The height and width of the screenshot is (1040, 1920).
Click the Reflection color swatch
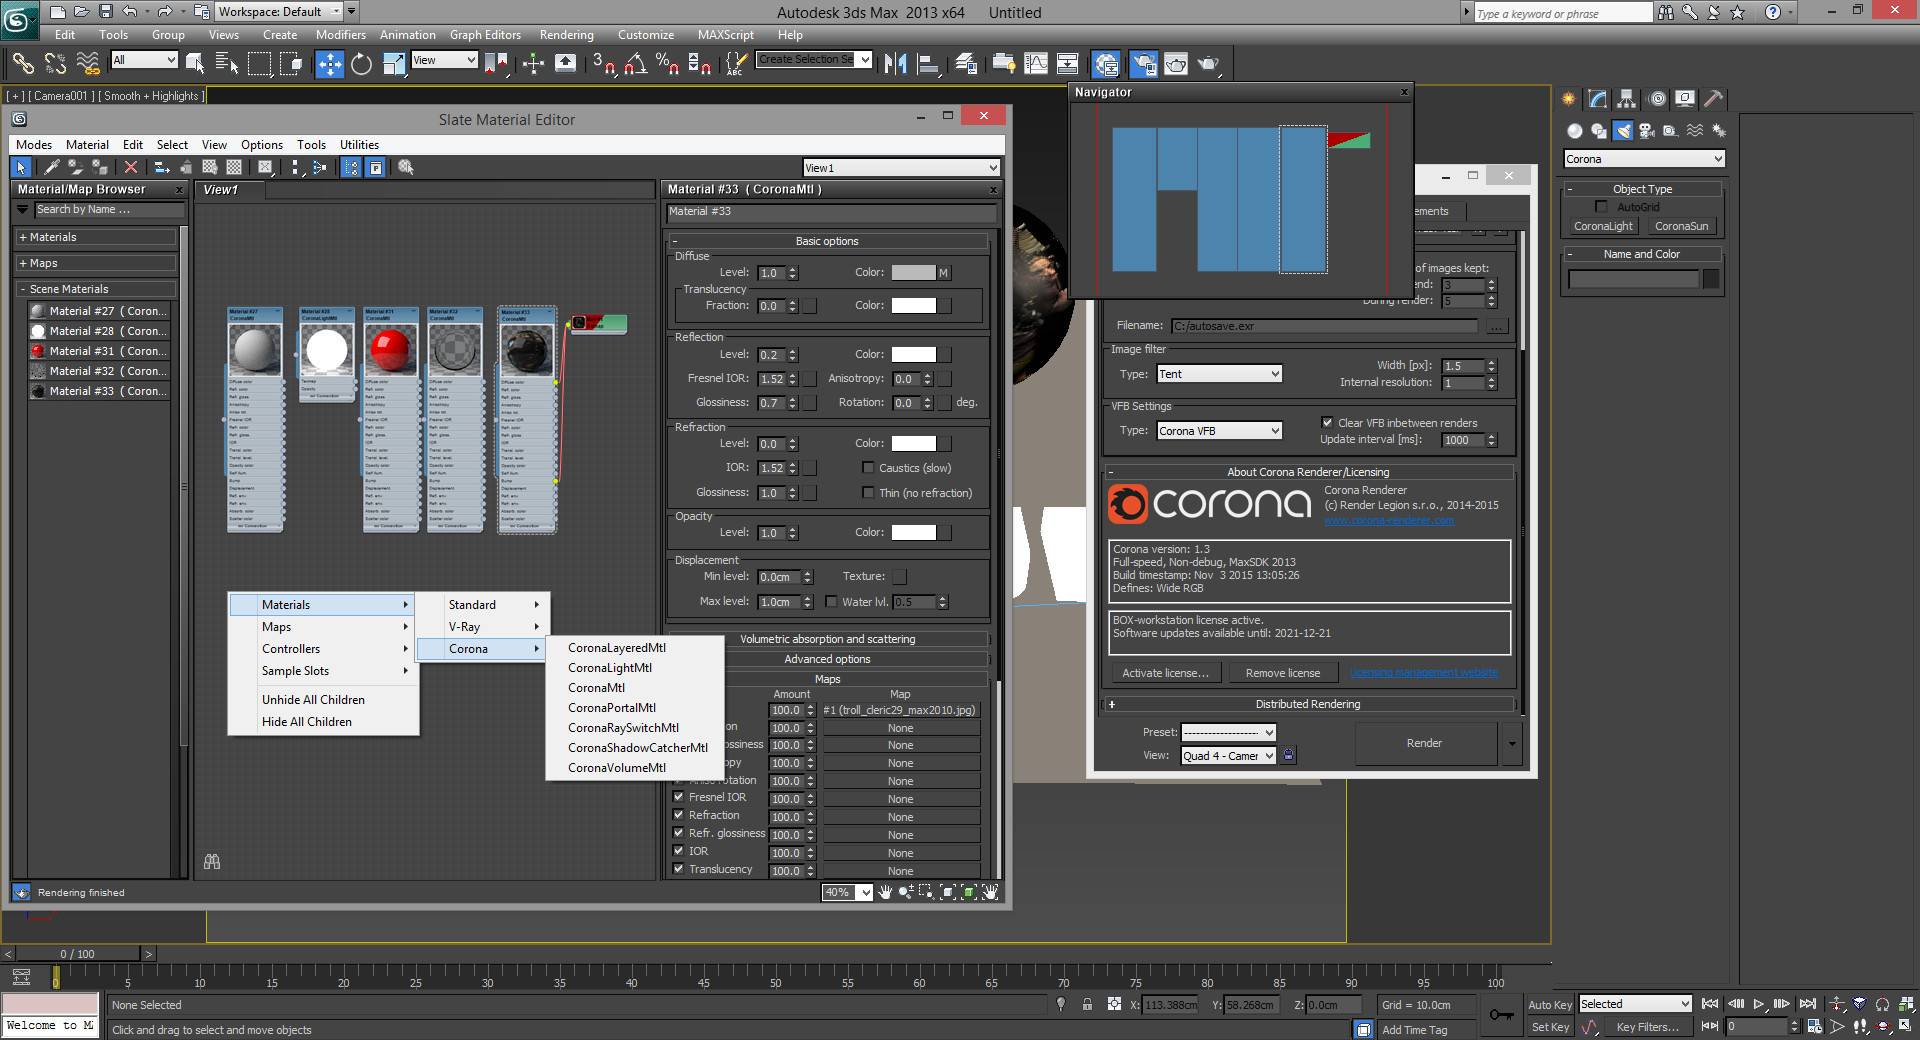(913, 354)
